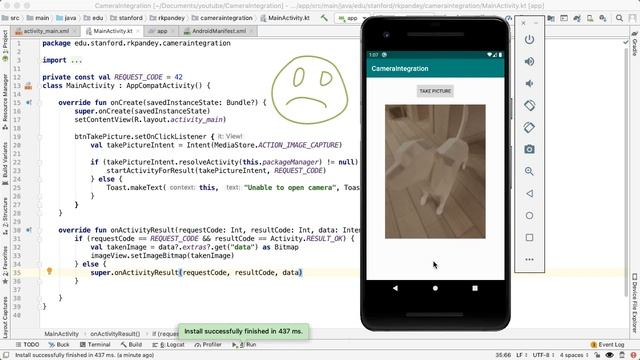The height and width of the screenshot is (360, 640).
Task: Open the Profiler tool window
Action: (208, 344)
